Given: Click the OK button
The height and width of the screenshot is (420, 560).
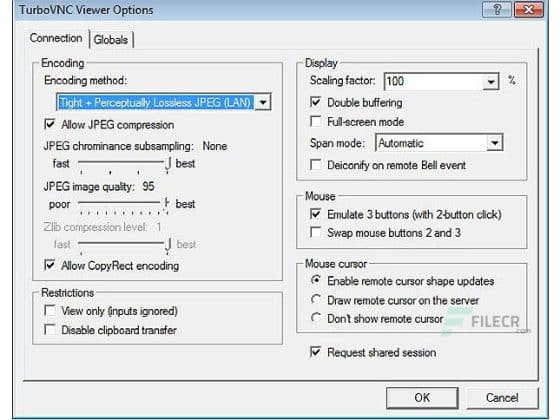Looking at the screenshot, I should pos(422,398).
